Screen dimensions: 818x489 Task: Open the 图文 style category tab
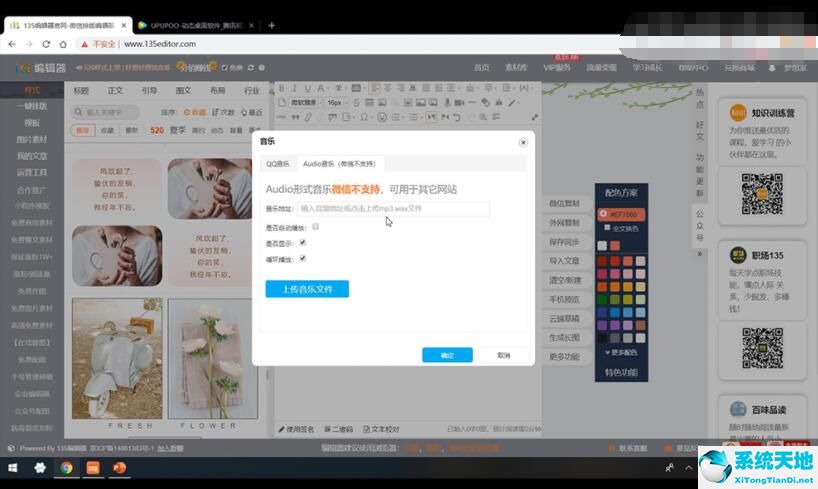tap(183, 91)
